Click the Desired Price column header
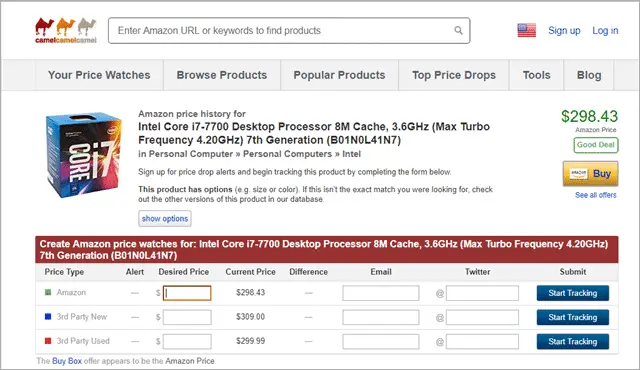640x370 pixels. (x=184, y=272)
